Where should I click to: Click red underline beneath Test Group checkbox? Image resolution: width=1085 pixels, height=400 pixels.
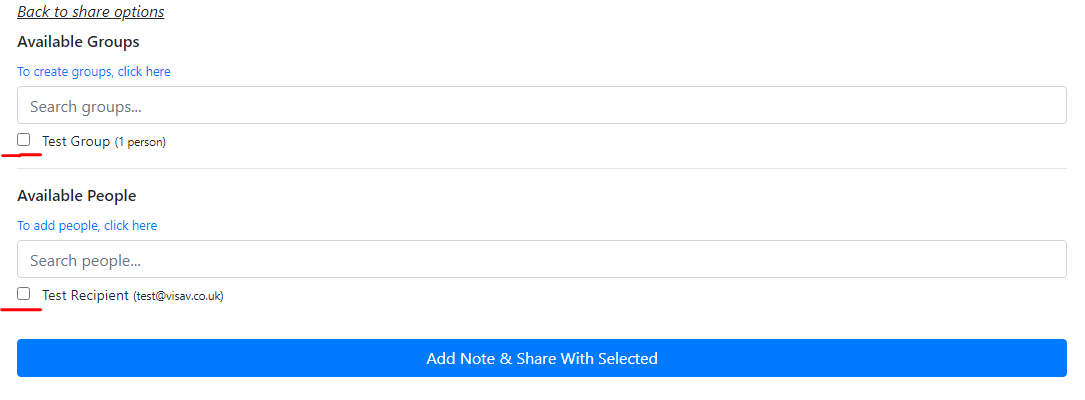click(x=21, y=155)
